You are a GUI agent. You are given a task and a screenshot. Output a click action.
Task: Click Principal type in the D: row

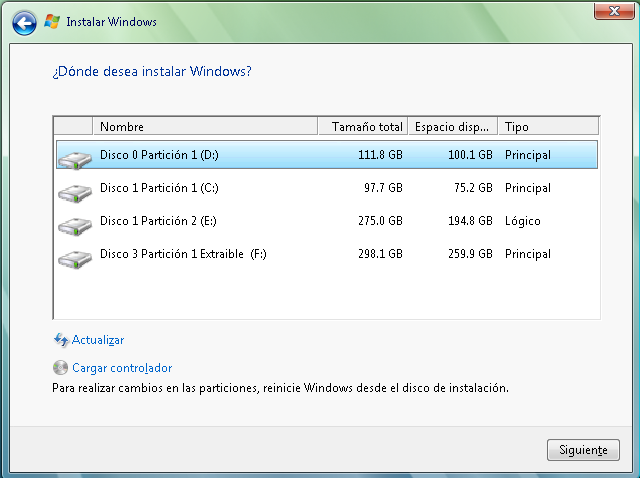[528, 155]
